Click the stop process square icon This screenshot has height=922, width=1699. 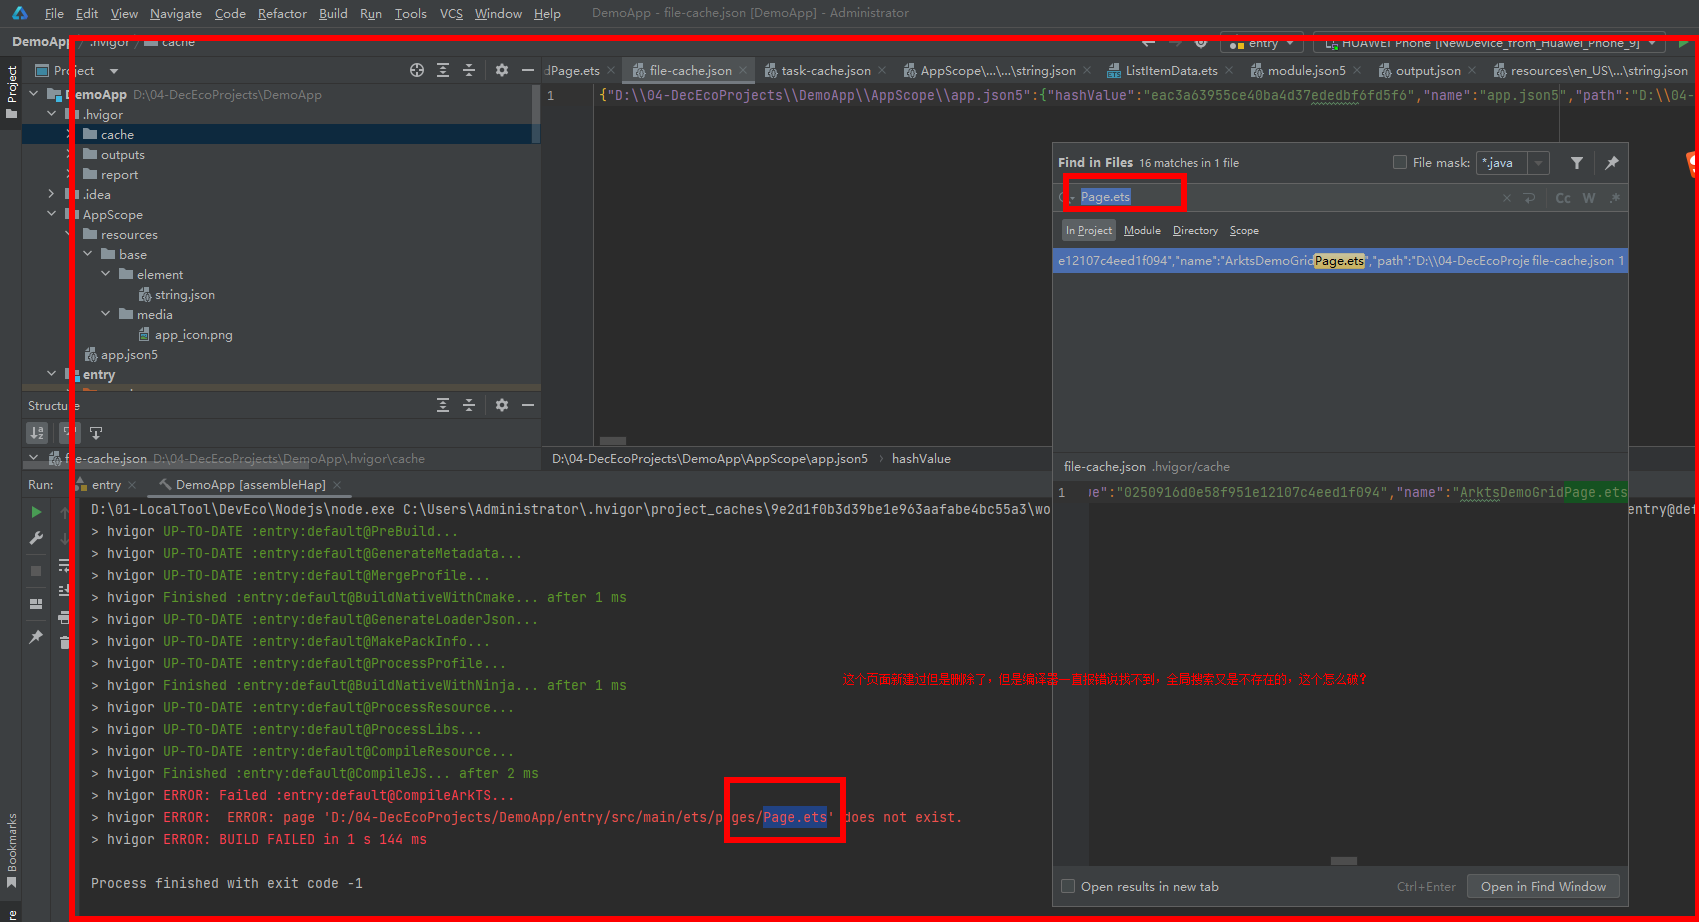[x=36, y=571]
